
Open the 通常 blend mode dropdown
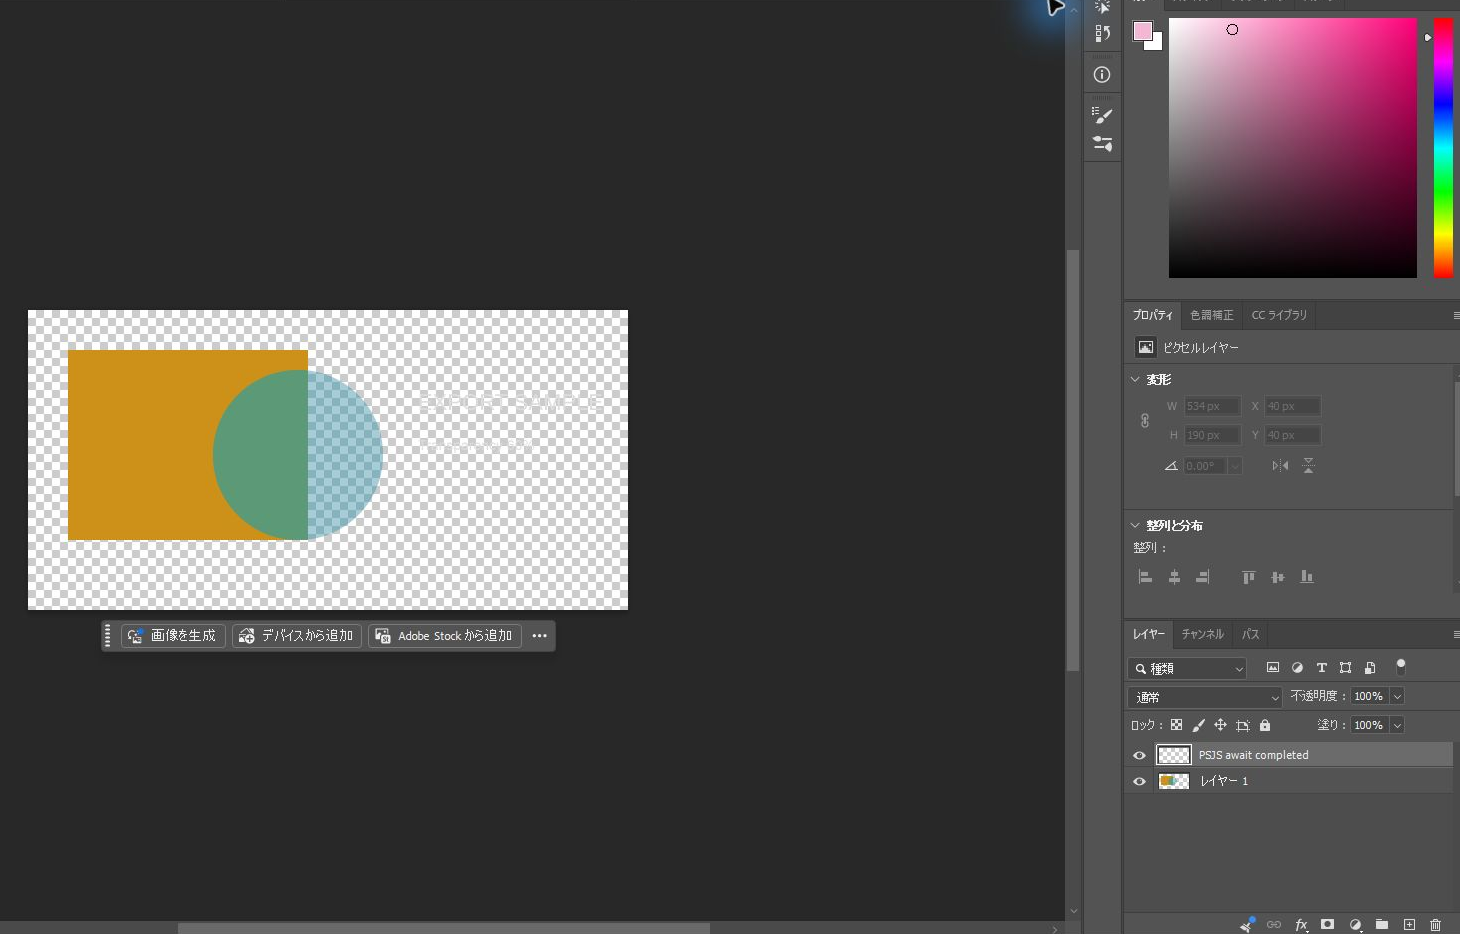point(1205,697)
